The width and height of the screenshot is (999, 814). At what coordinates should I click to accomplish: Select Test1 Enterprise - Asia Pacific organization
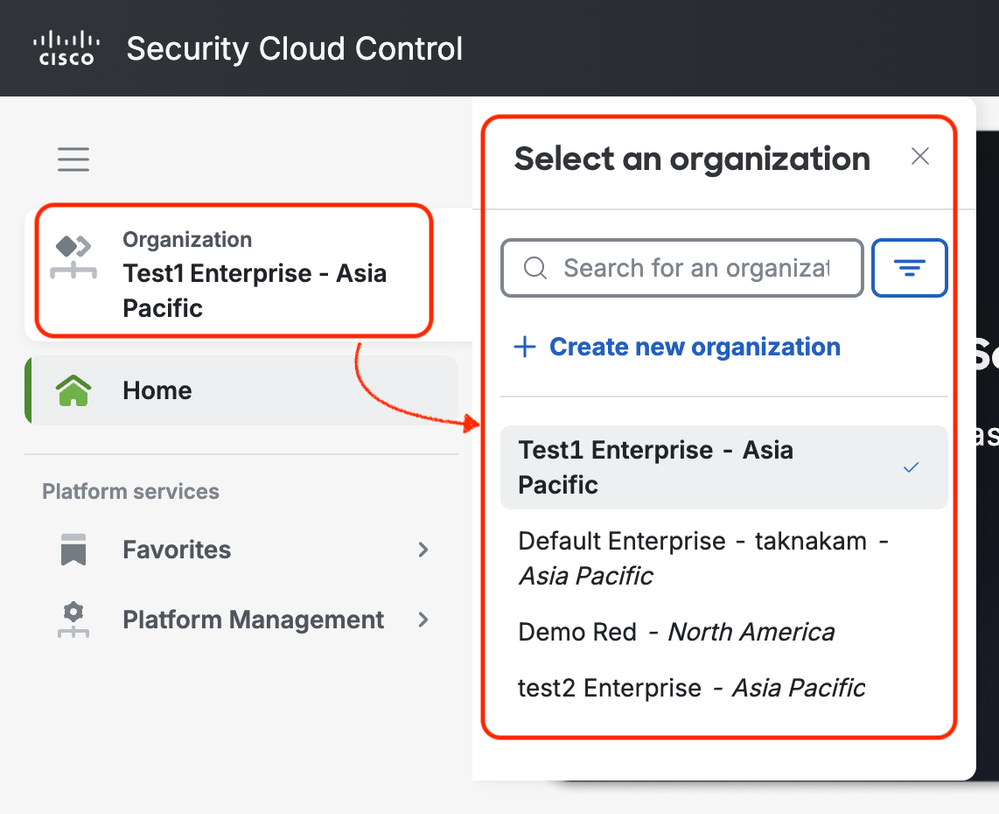(724, 468)
